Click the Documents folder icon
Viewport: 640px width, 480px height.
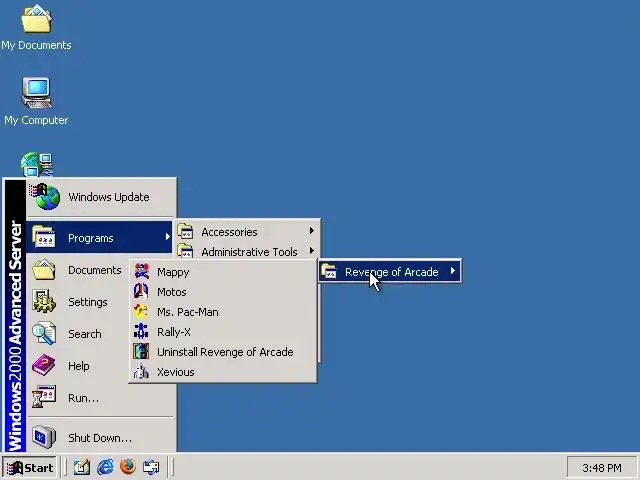(x=44, y=269)
